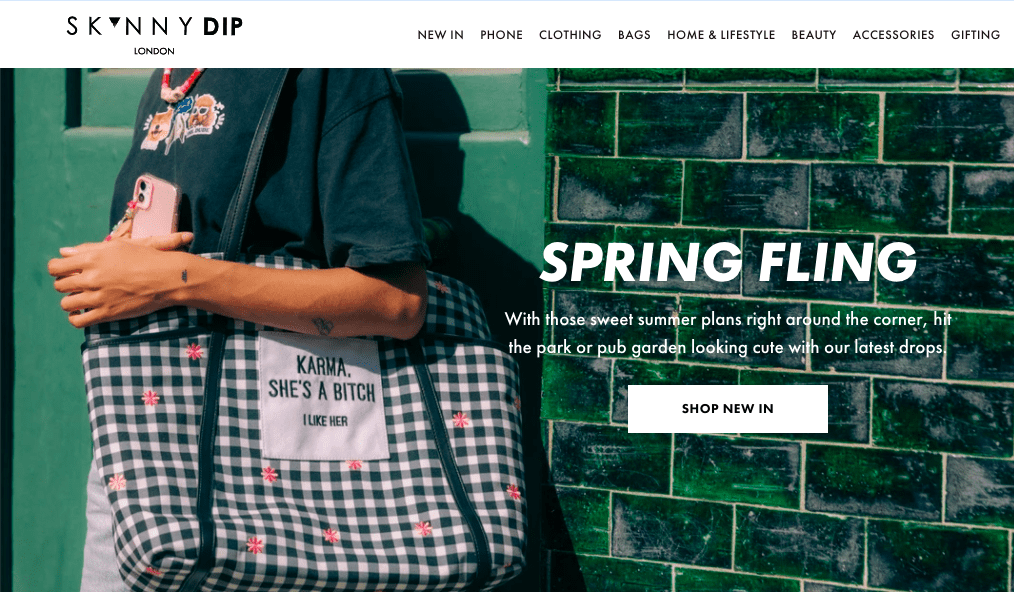Click the summer plans banner description text

pos(728,333)
